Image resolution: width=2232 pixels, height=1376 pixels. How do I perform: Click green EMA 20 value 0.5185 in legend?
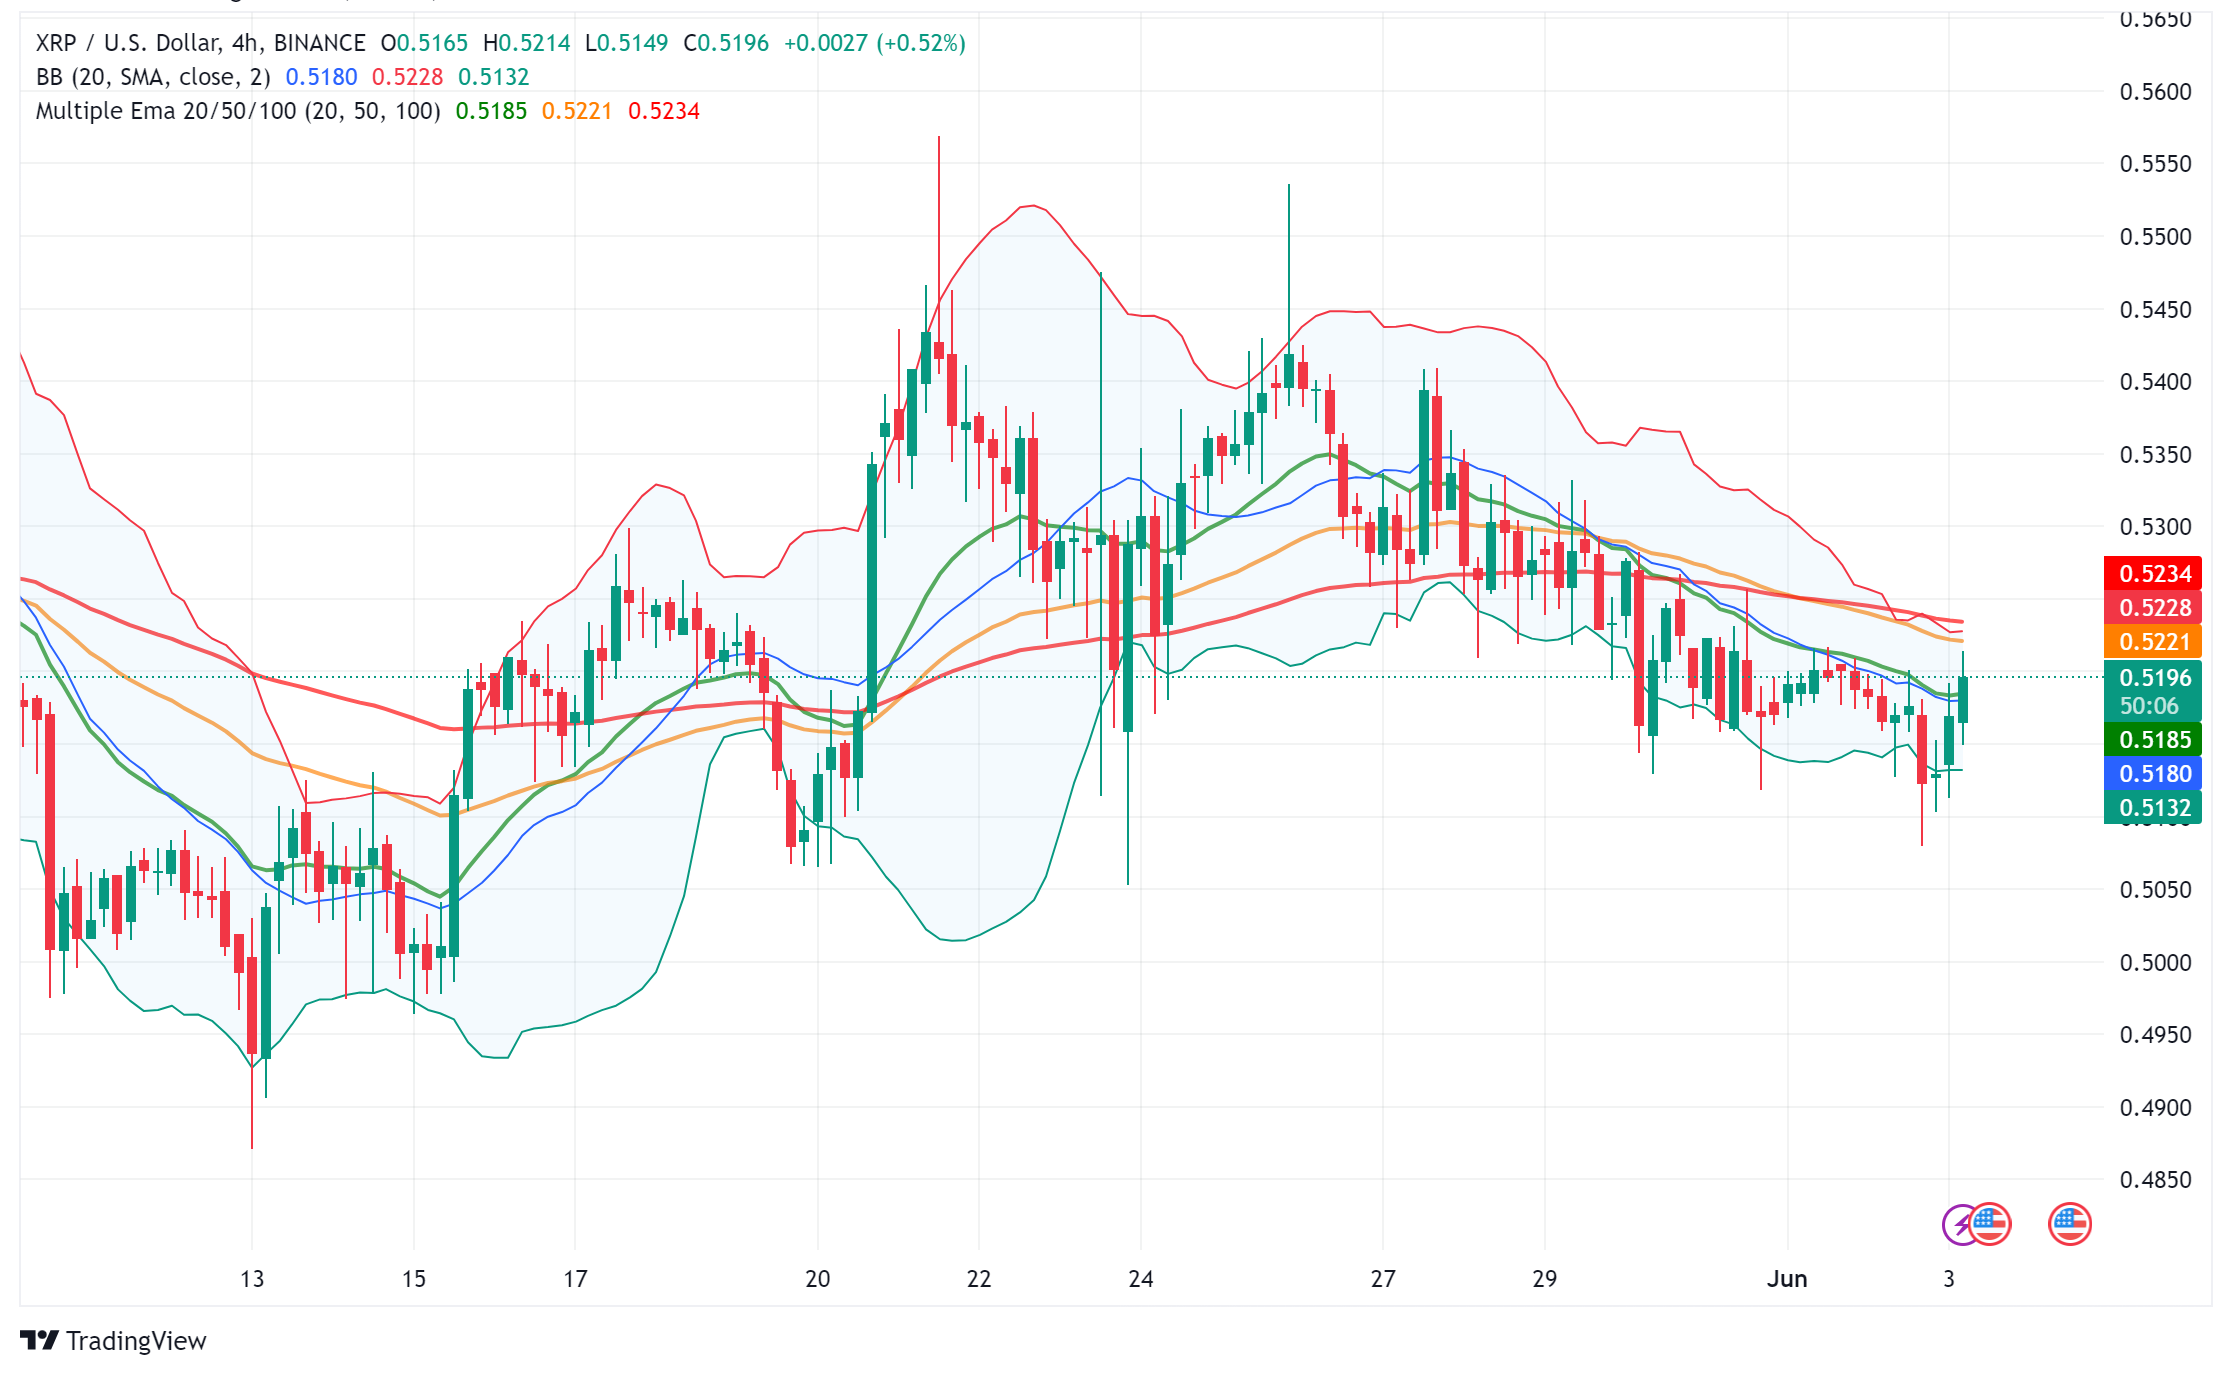tap(491, 111)
